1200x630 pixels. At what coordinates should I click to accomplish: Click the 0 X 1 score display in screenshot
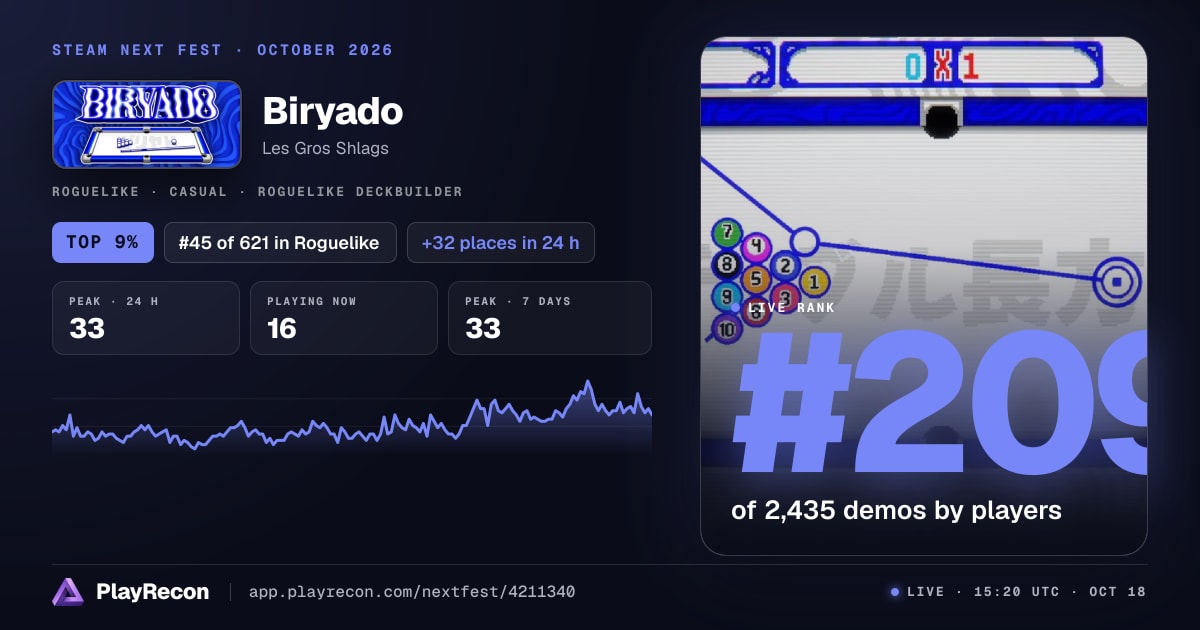click(941, 67)
